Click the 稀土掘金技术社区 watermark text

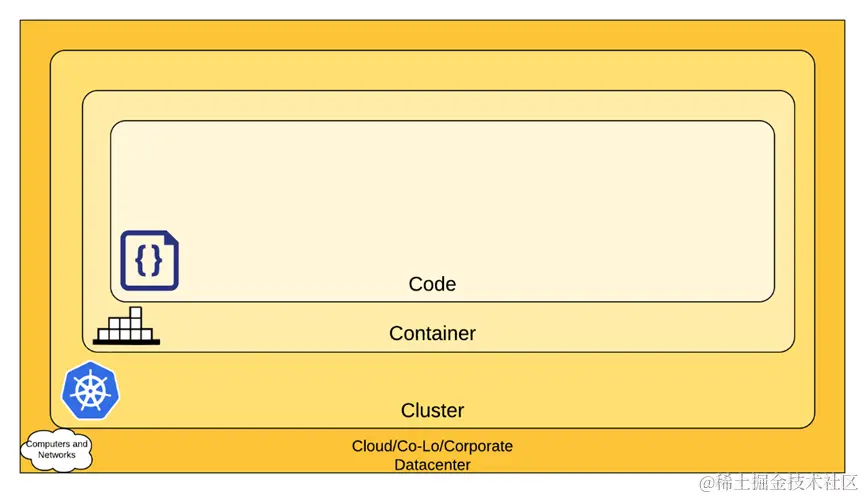click(x=784, y=483)
